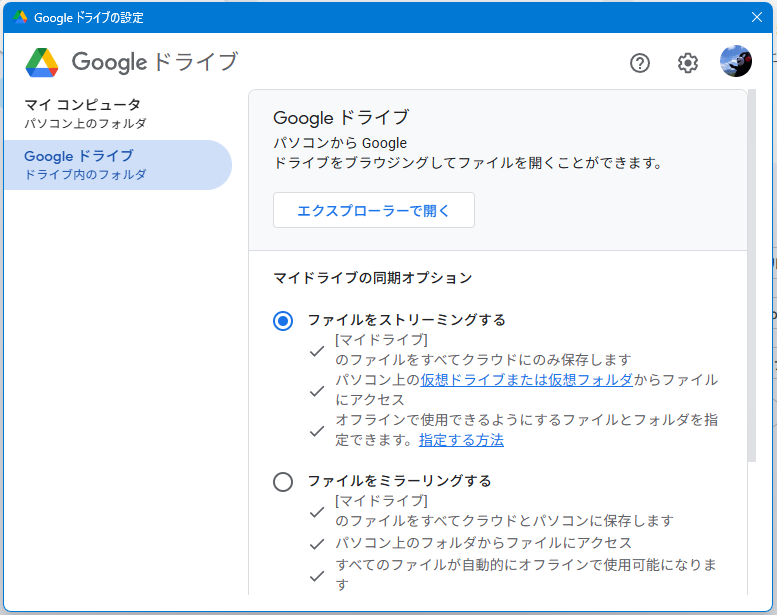Select the マイ コンピュータ sidebar item
Screen dimensions: 777x615
[x=117, y=114]
